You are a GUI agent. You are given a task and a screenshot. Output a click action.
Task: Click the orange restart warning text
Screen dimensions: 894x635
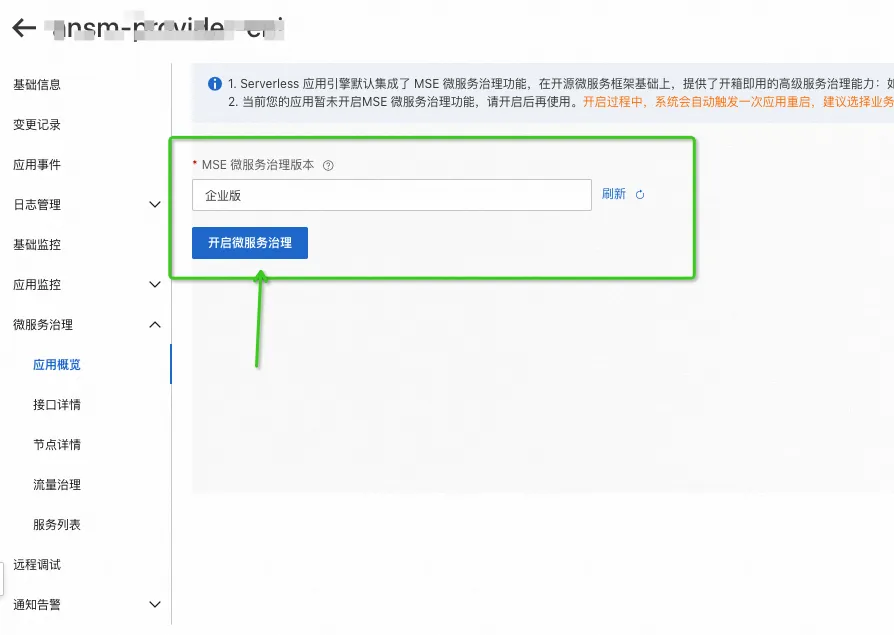click(738, 102)
